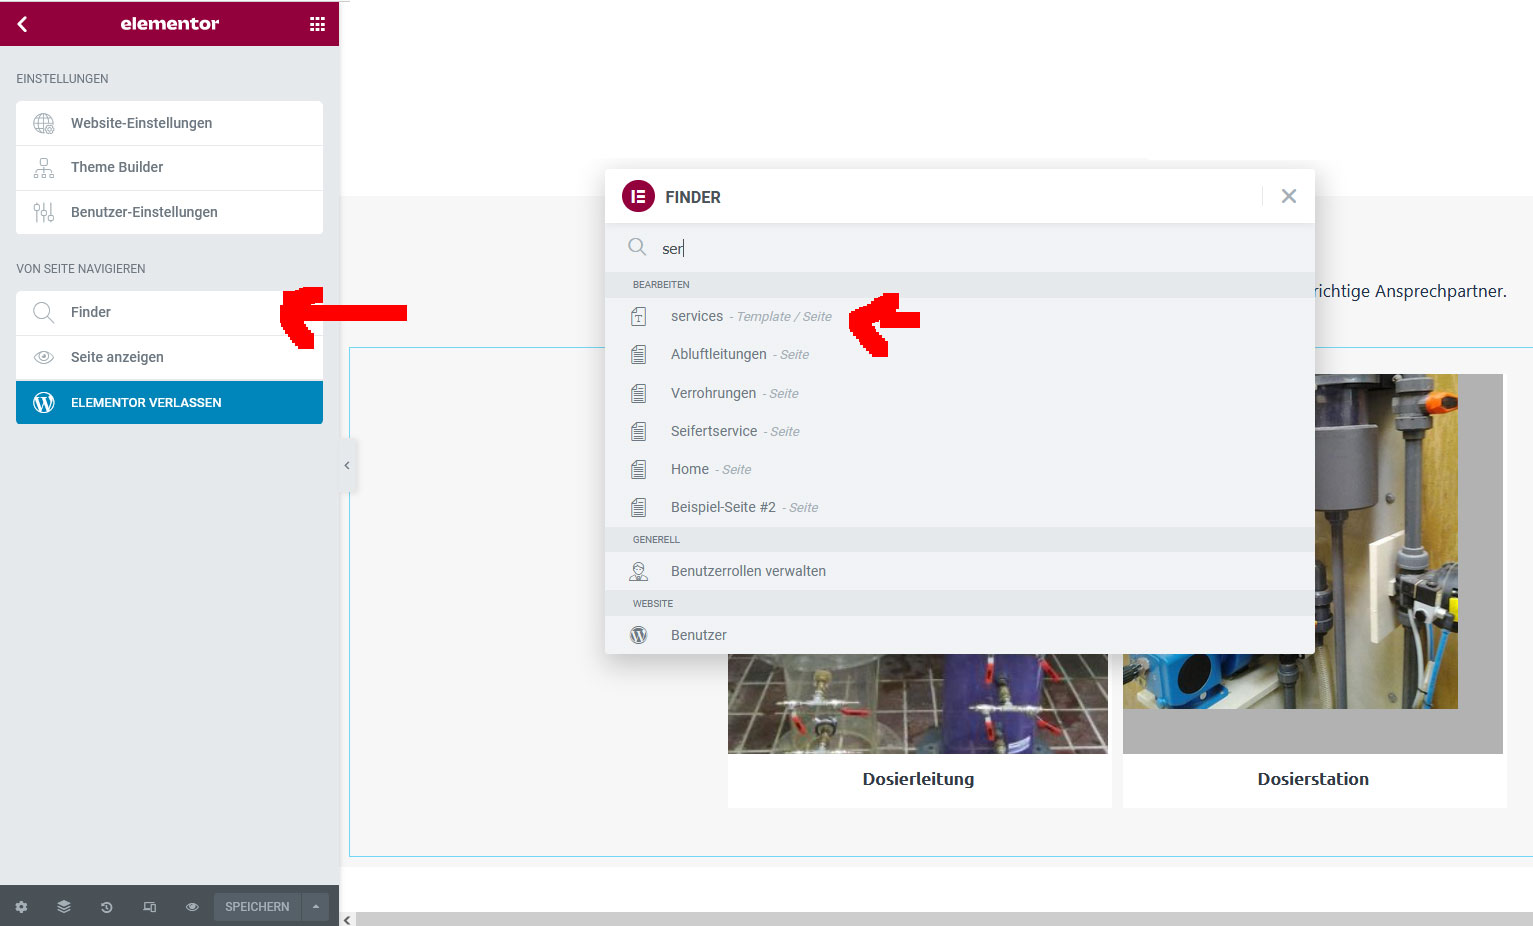This screenshot has height=926, width=1533.
Task: Collapse the Elementor side panel
Action: pyautogui.click(x=347, y=465)
